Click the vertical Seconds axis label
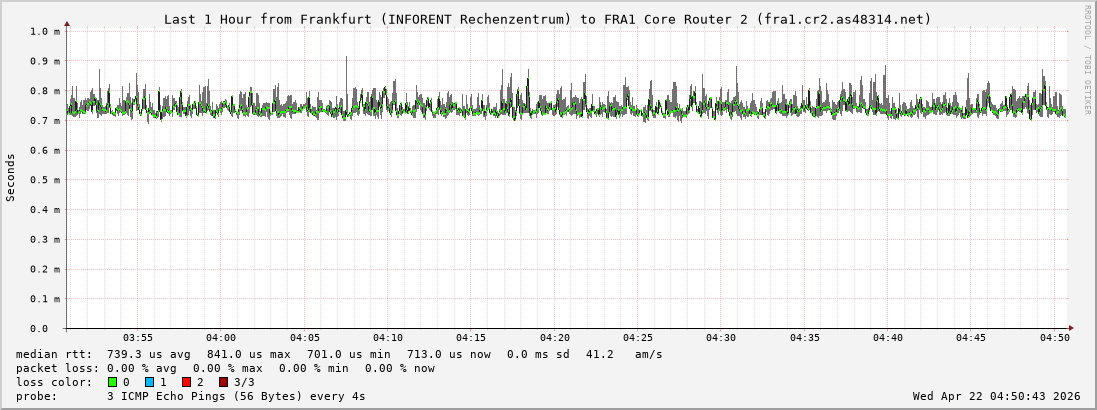Viewport: 1097px width, 410px height. pyautogui.click(x=11, y=178)
